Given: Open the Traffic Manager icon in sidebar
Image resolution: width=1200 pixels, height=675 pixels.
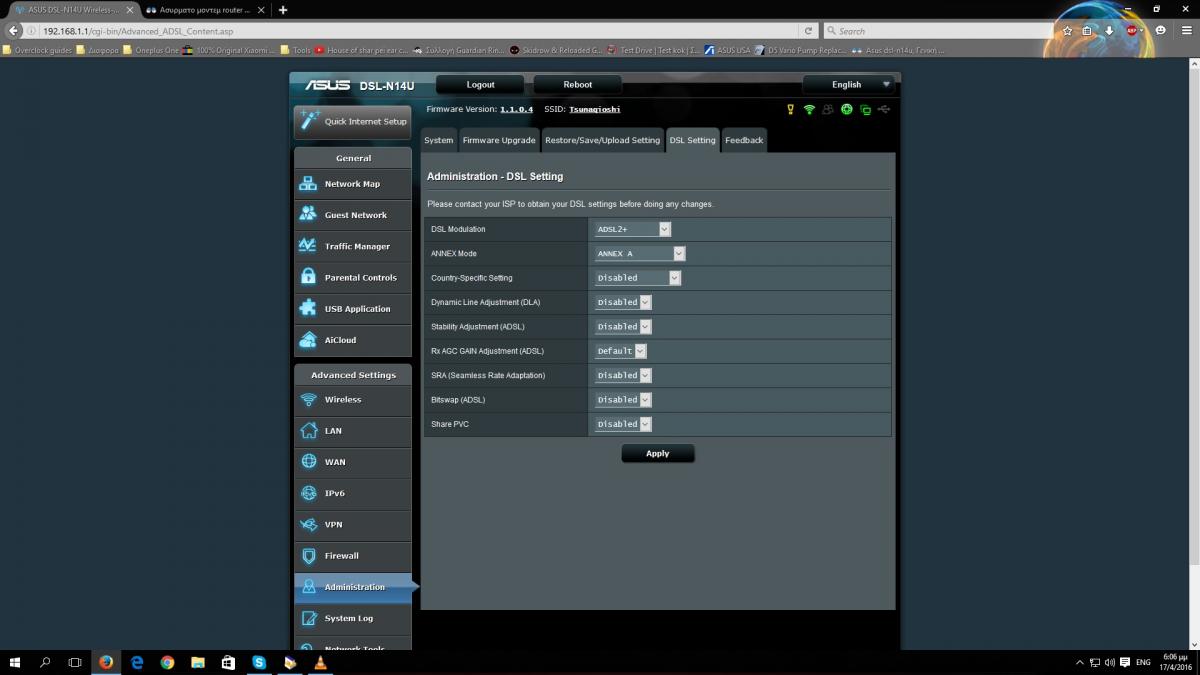Looking at the screenshot, I should click(308, 246).
